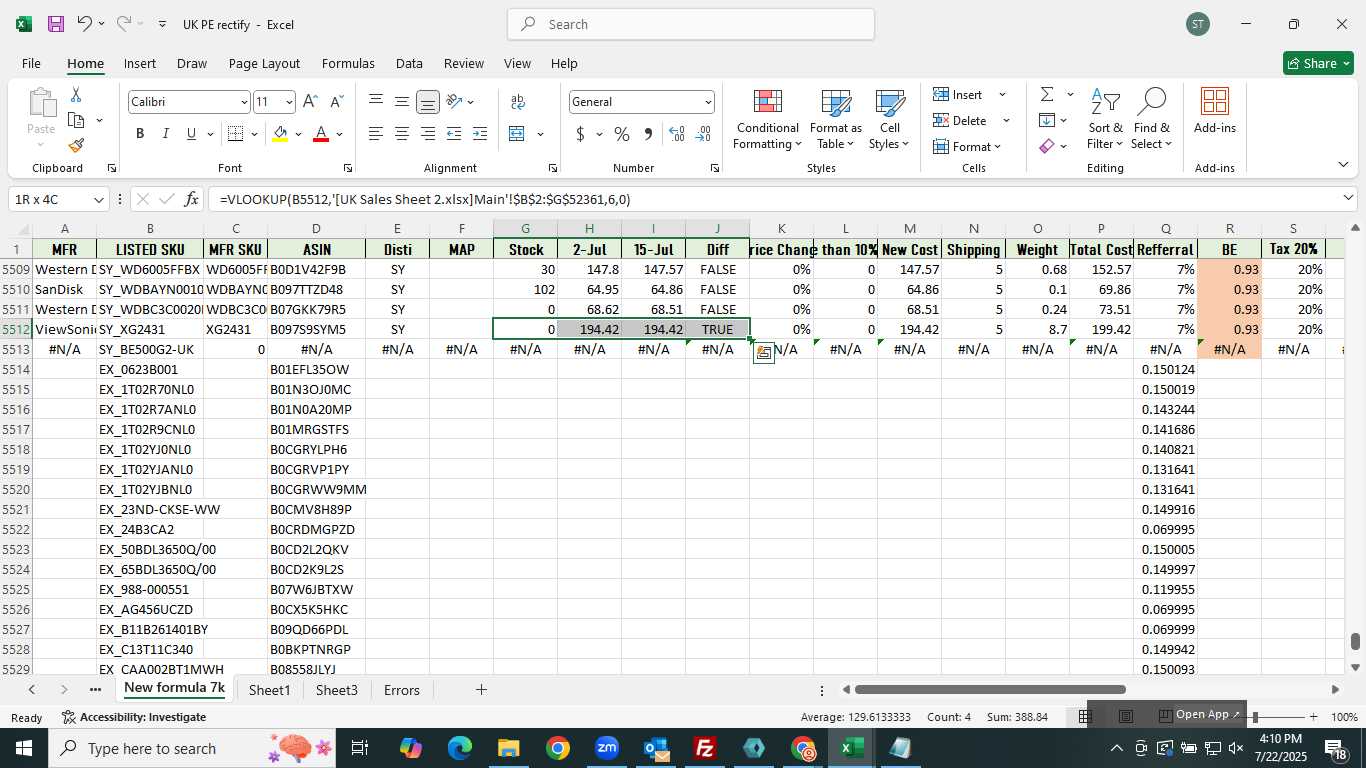Open Cell Styles dropdown
The image size is (1366, 768).
tap(889, 118)
